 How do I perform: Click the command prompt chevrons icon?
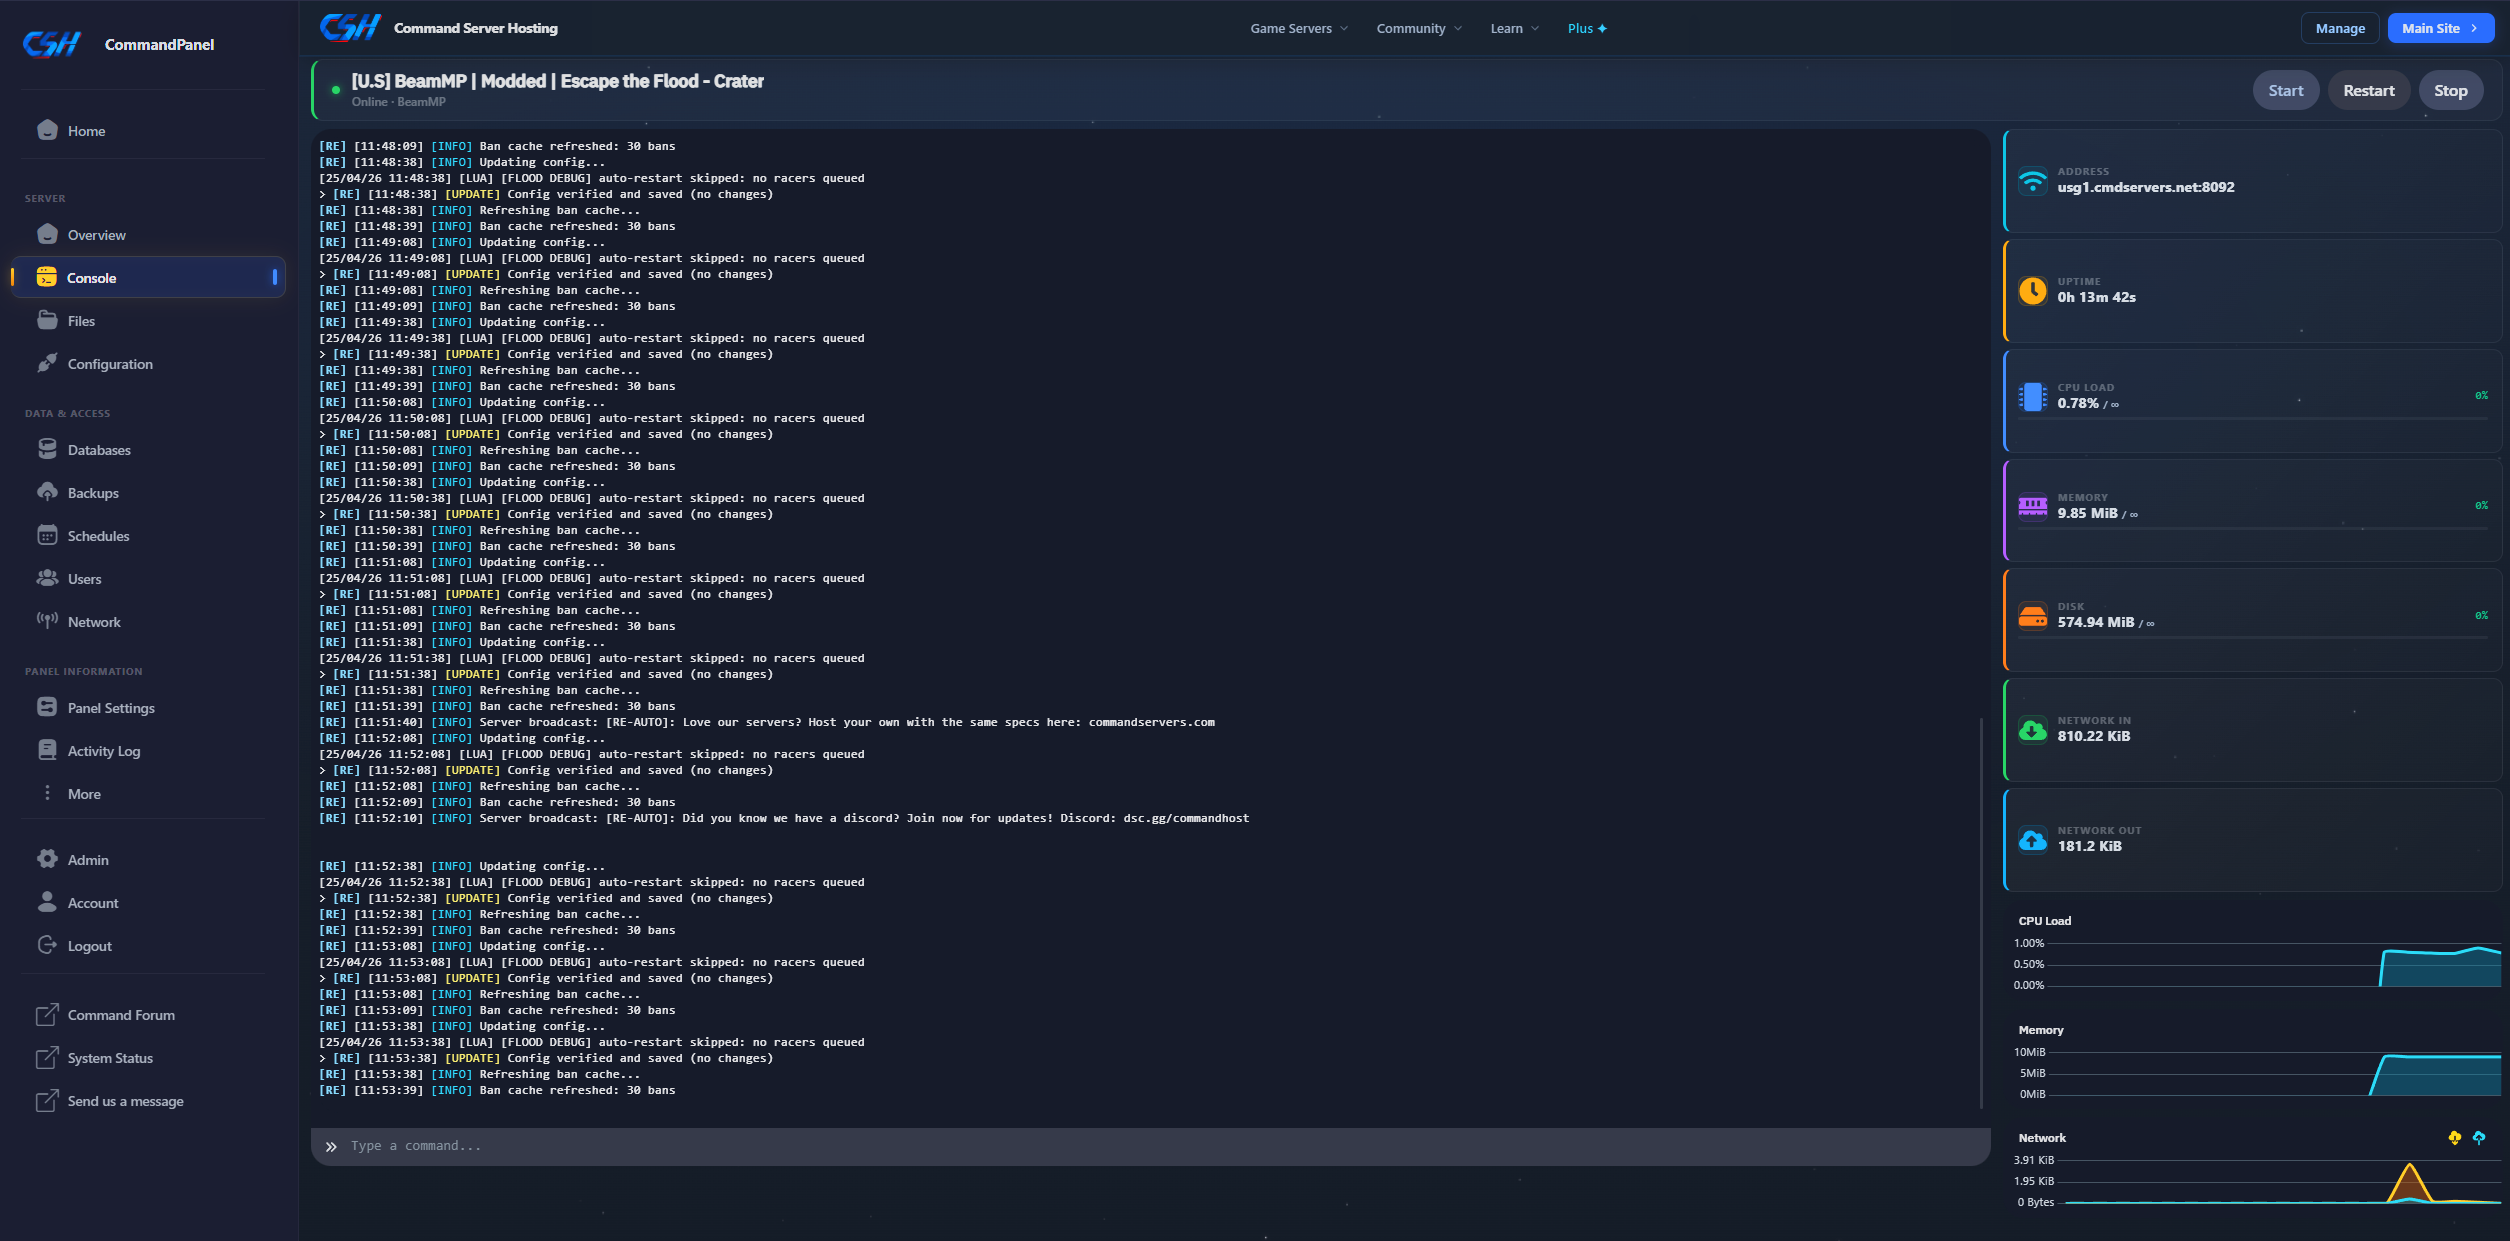point(331,1147)
